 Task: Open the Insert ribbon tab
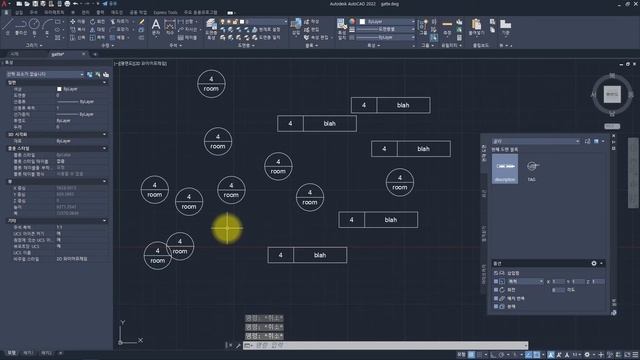[19, 12]
